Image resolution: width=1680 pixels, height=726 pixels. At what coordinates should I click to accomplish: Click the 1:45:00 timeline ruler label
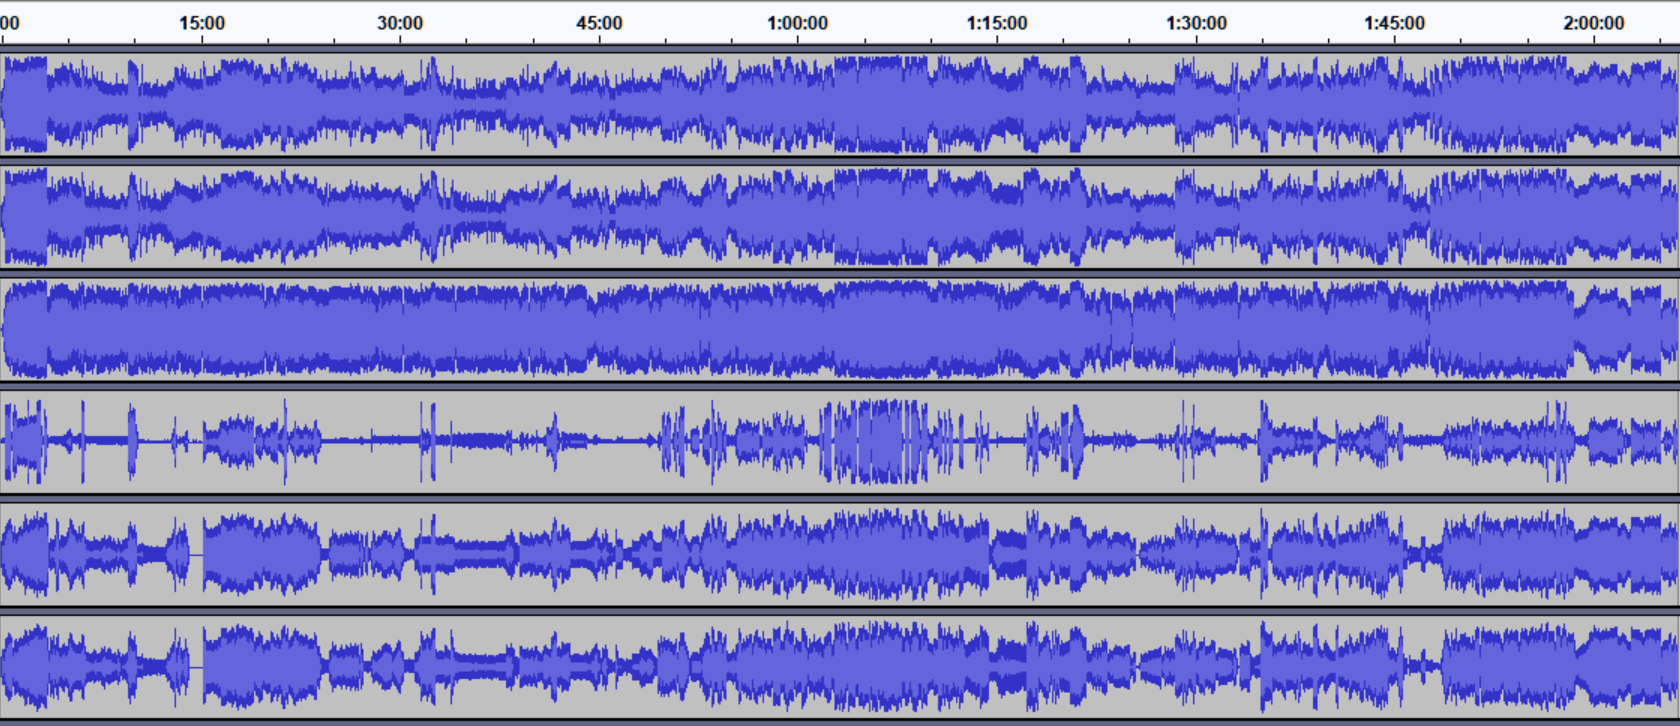click(x=1395, y=23)
